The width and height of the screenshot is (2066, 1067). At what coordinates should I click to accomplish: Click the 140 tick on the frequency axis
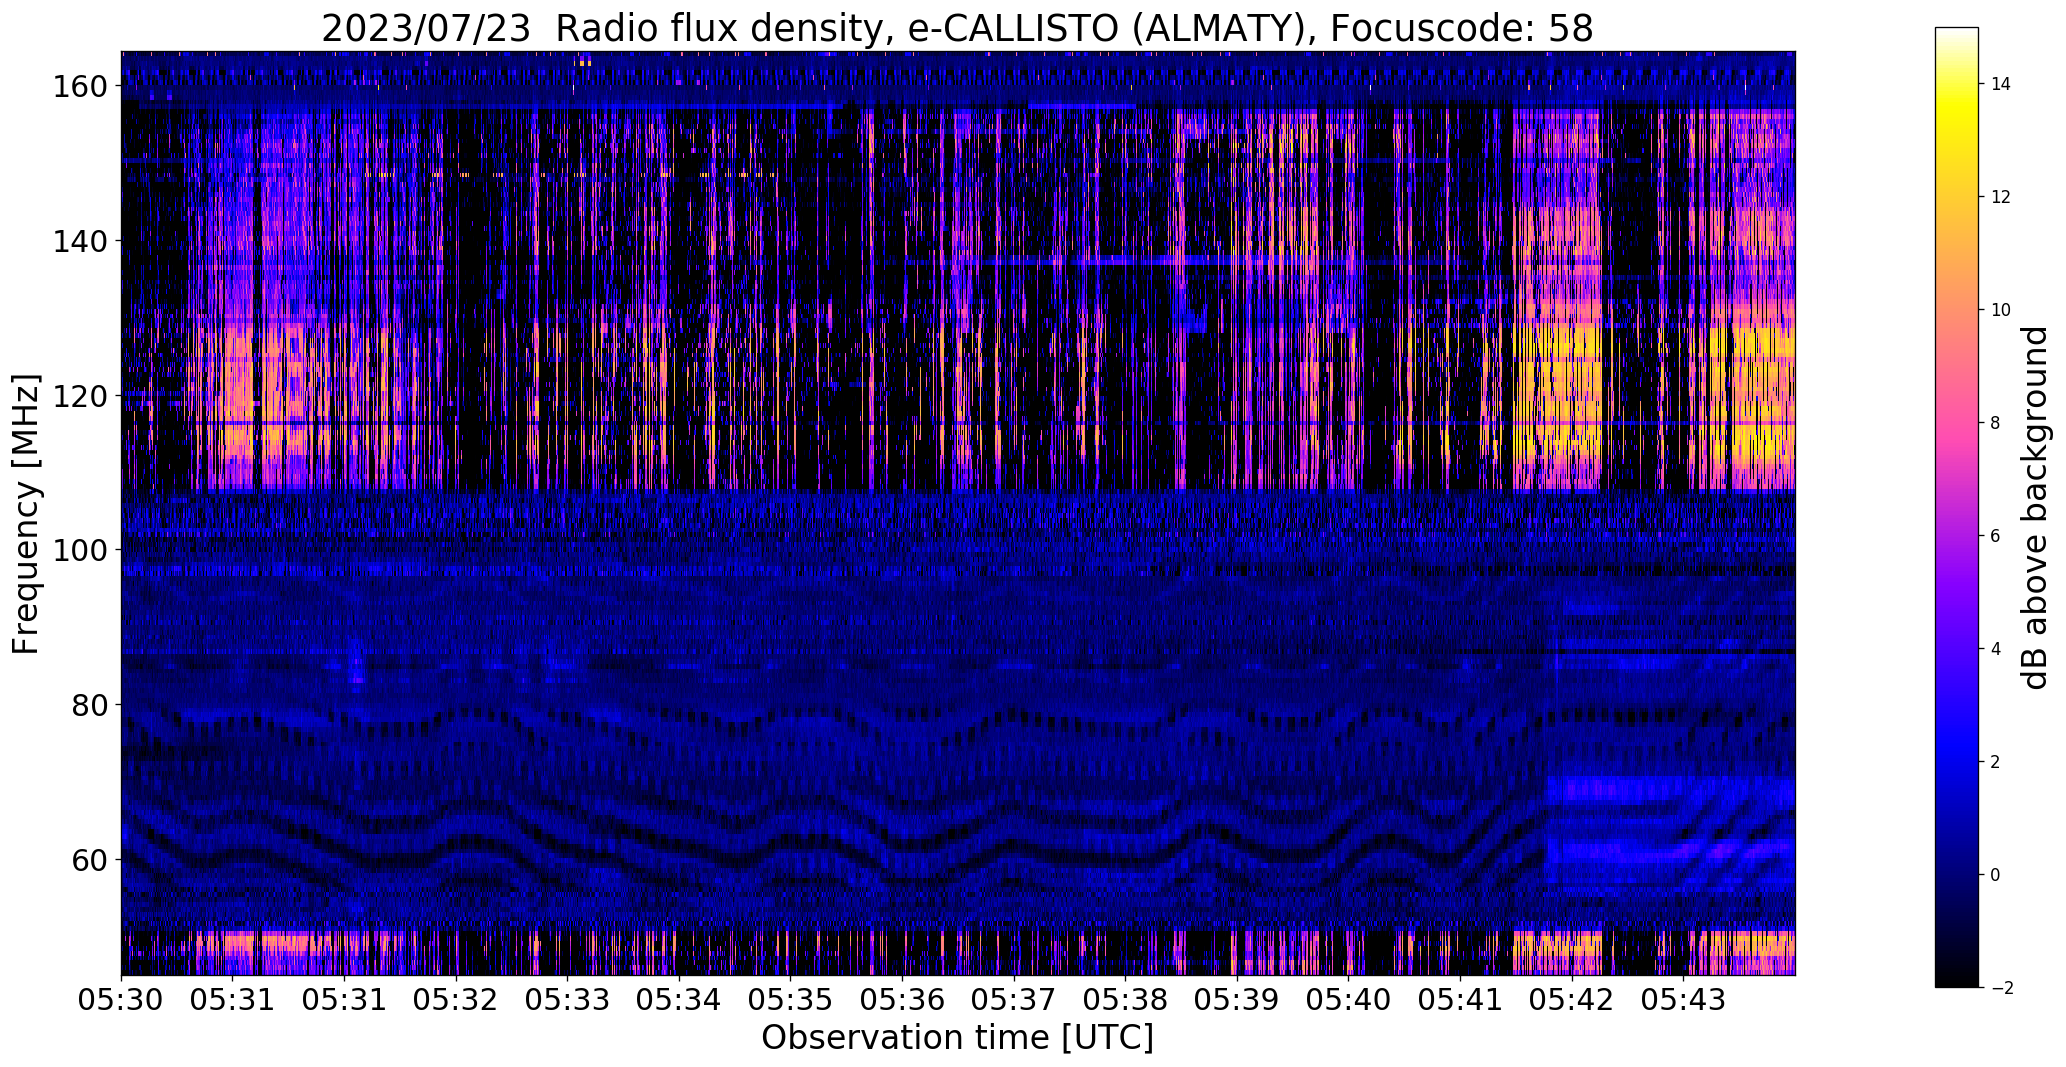click(80, 241)
